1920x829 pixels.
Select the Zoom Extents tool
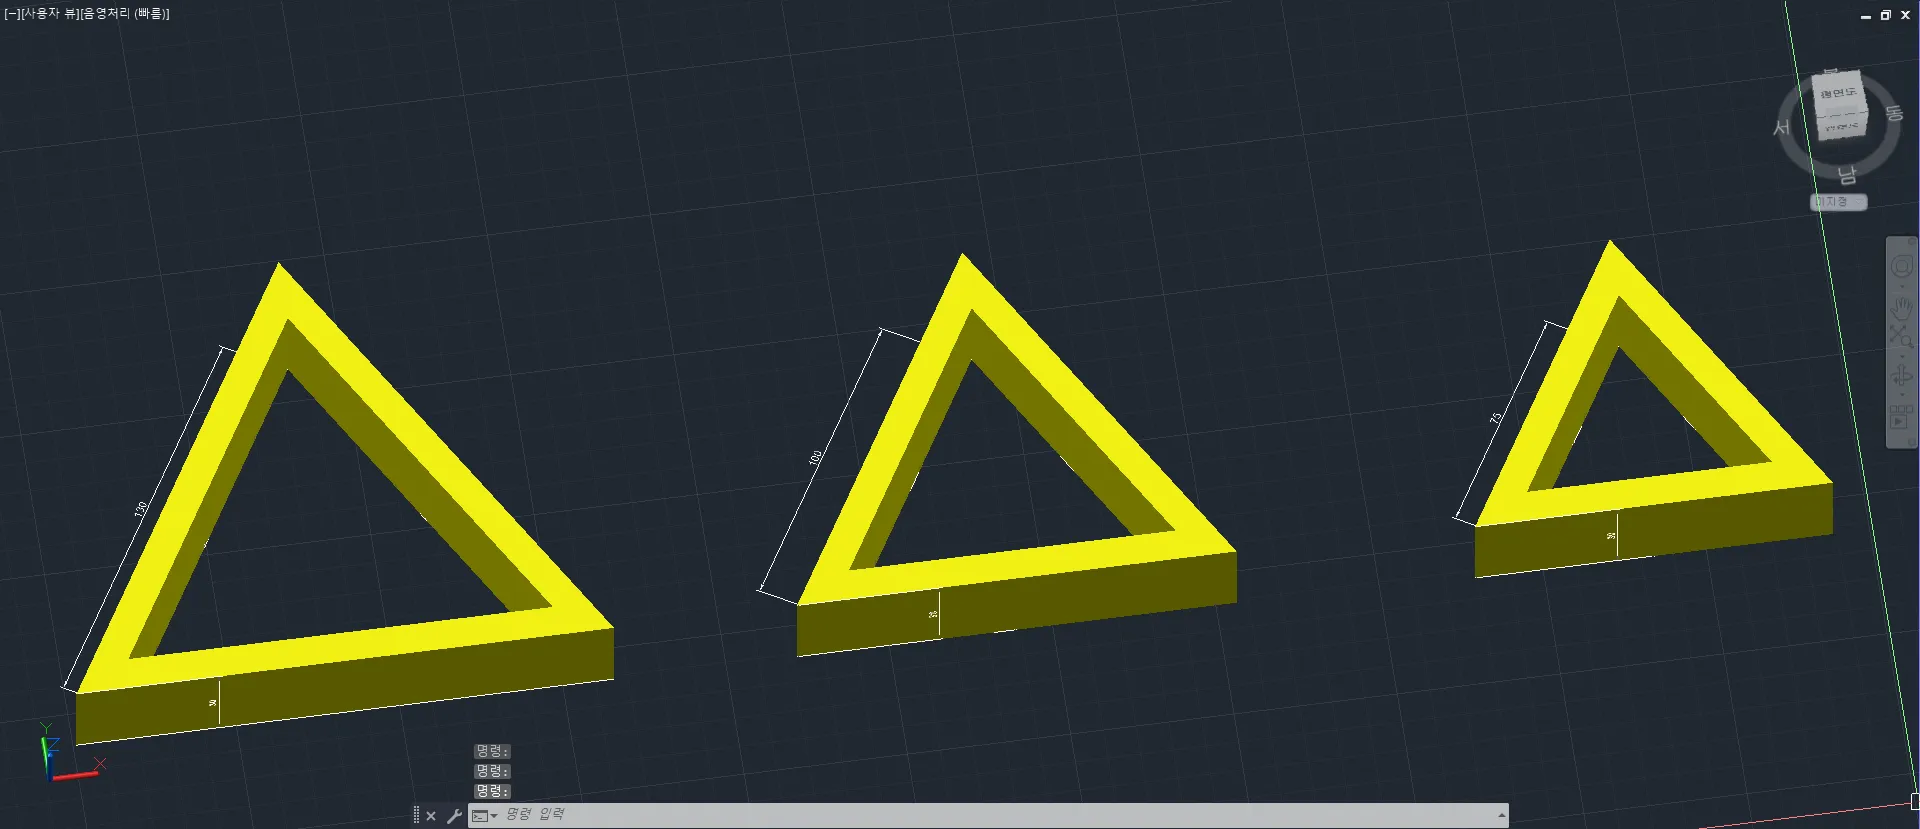point(1901,337)
